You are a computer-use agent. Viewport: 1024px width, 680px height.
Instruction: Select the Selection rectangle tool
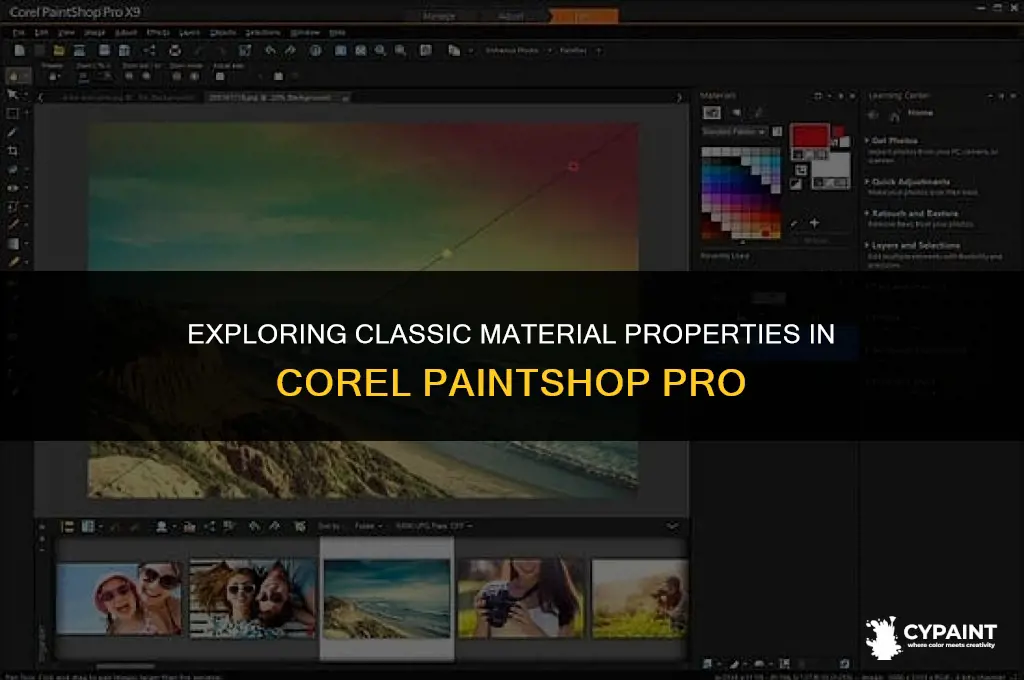point(12,114)
